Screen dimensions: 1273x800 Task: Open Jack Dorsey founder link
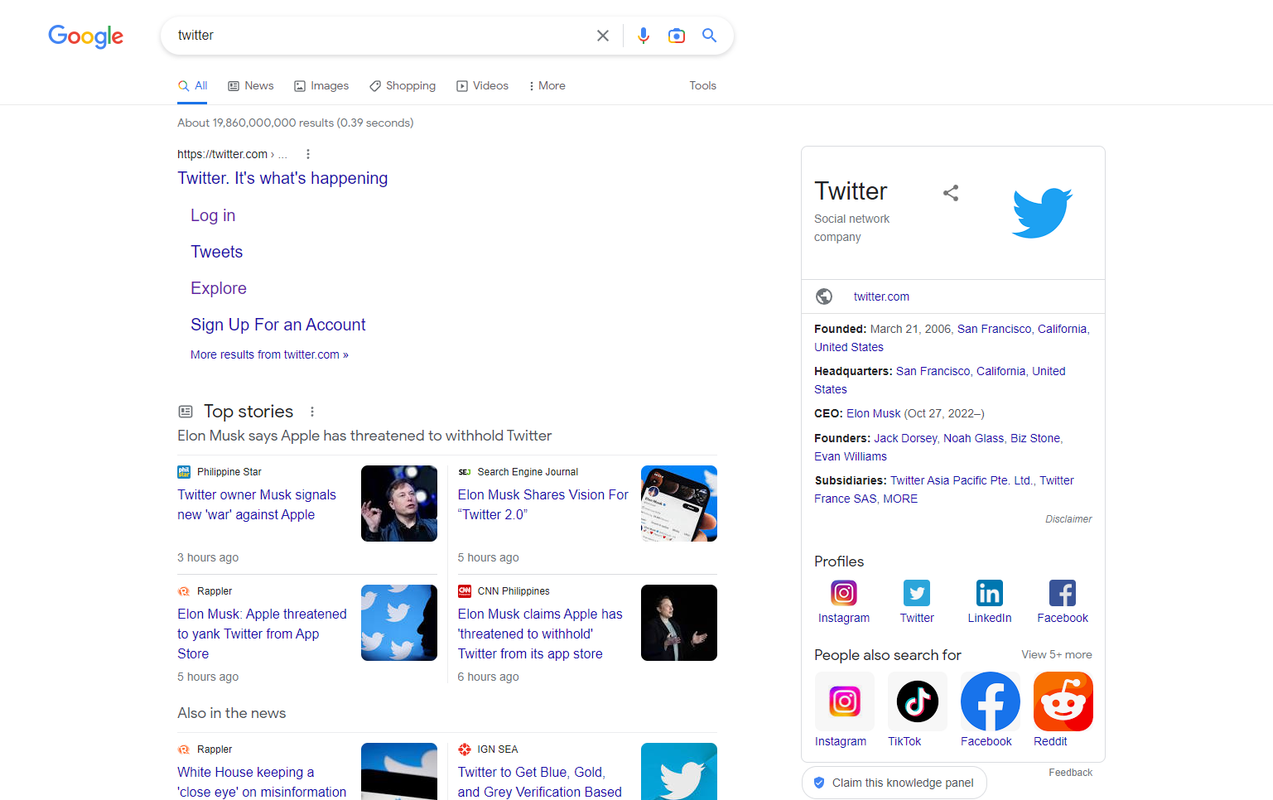[x=905, y=438]
